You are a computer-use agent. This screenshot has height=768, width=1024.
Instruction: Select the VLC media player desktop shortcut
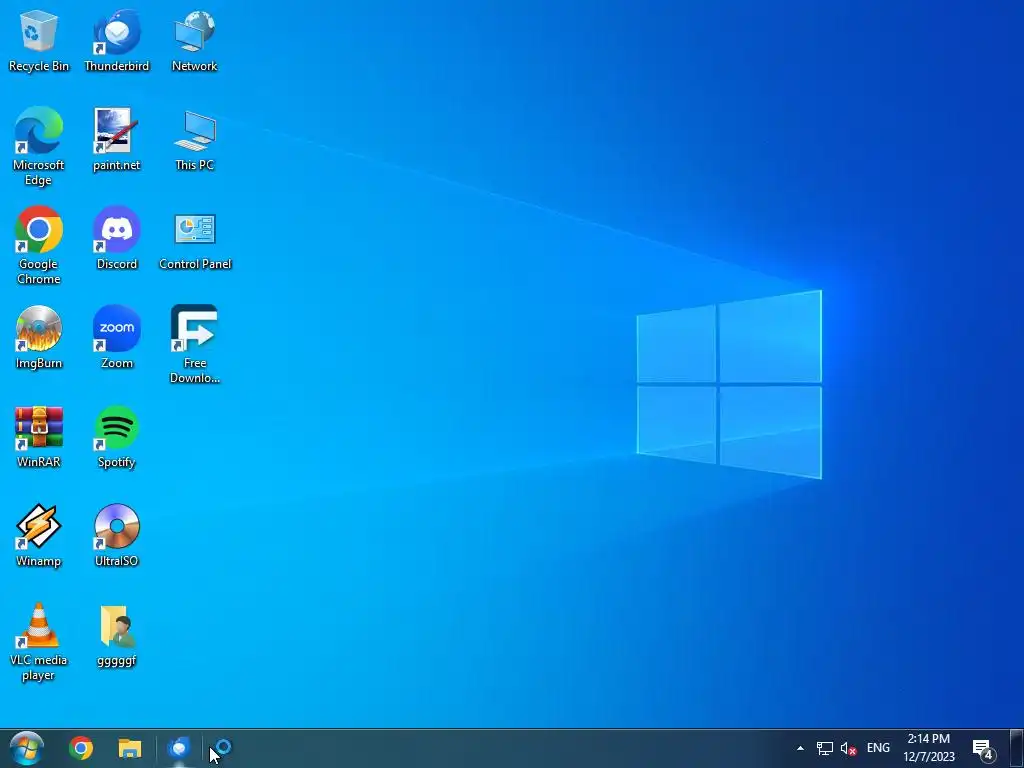point(39,642)
